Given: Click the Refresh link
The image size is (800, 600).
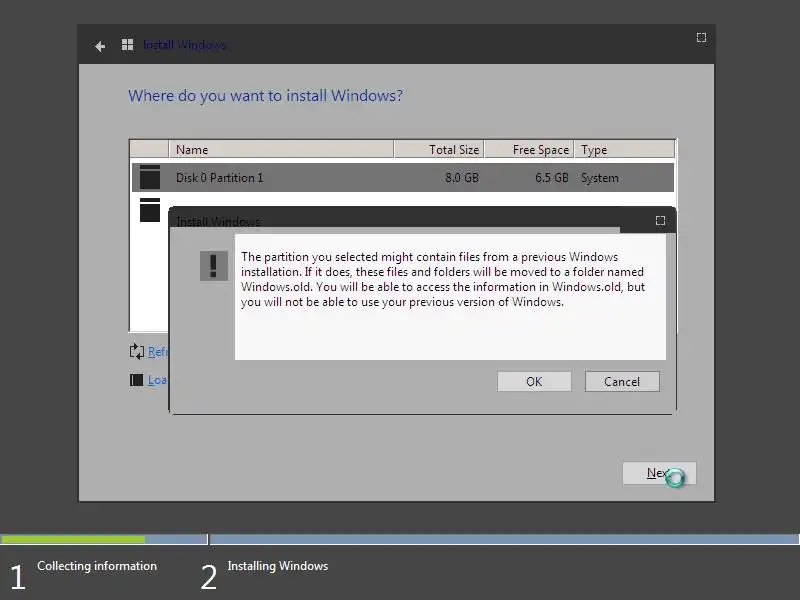Looking at the screenshot, I should point(157,352).
